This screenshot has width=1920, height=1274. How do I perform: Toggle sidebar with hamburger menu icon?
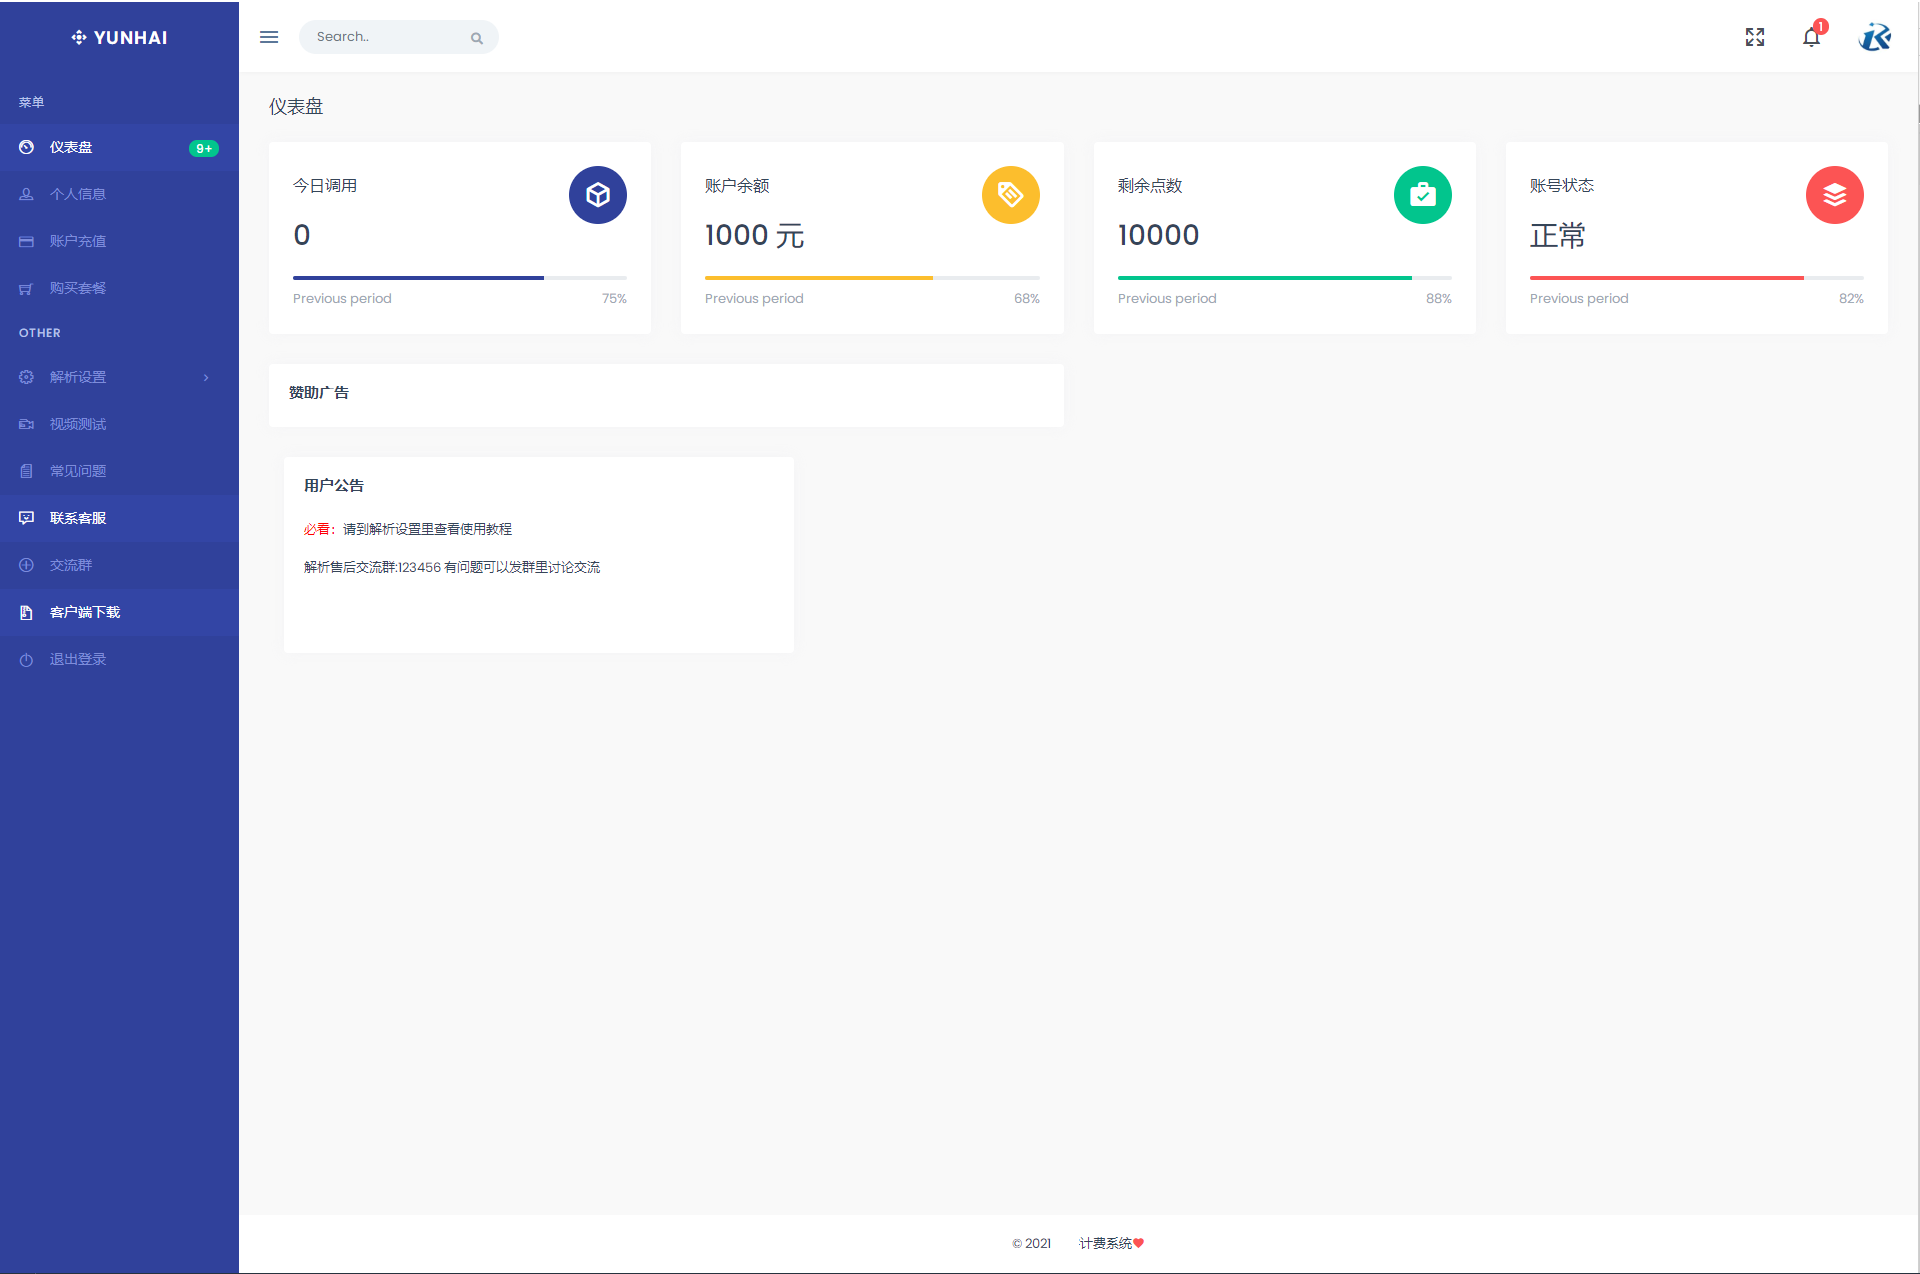(269, 37)
